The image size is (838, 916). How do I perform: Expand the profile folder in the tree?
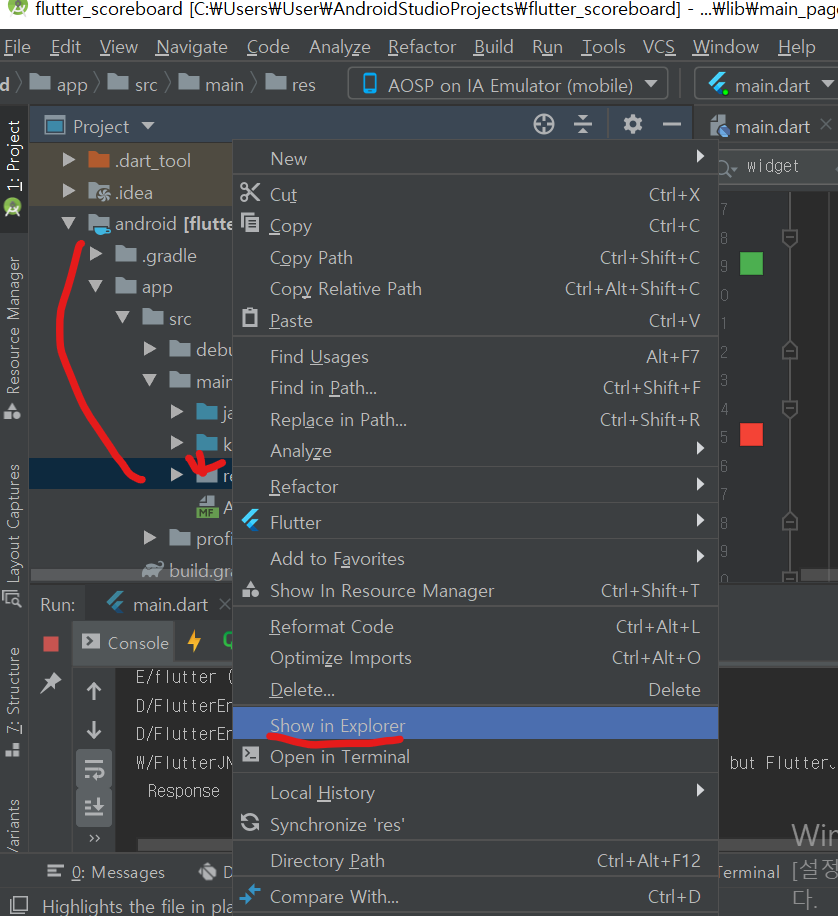[x=150, y=537]
